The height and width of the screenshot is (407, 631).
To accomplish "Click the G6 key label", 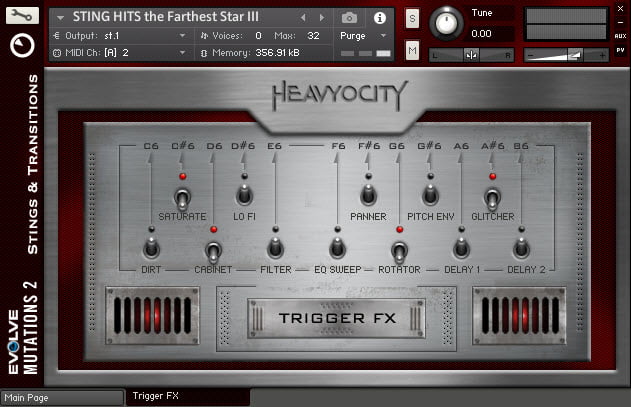I will click(x=397, y=146).
